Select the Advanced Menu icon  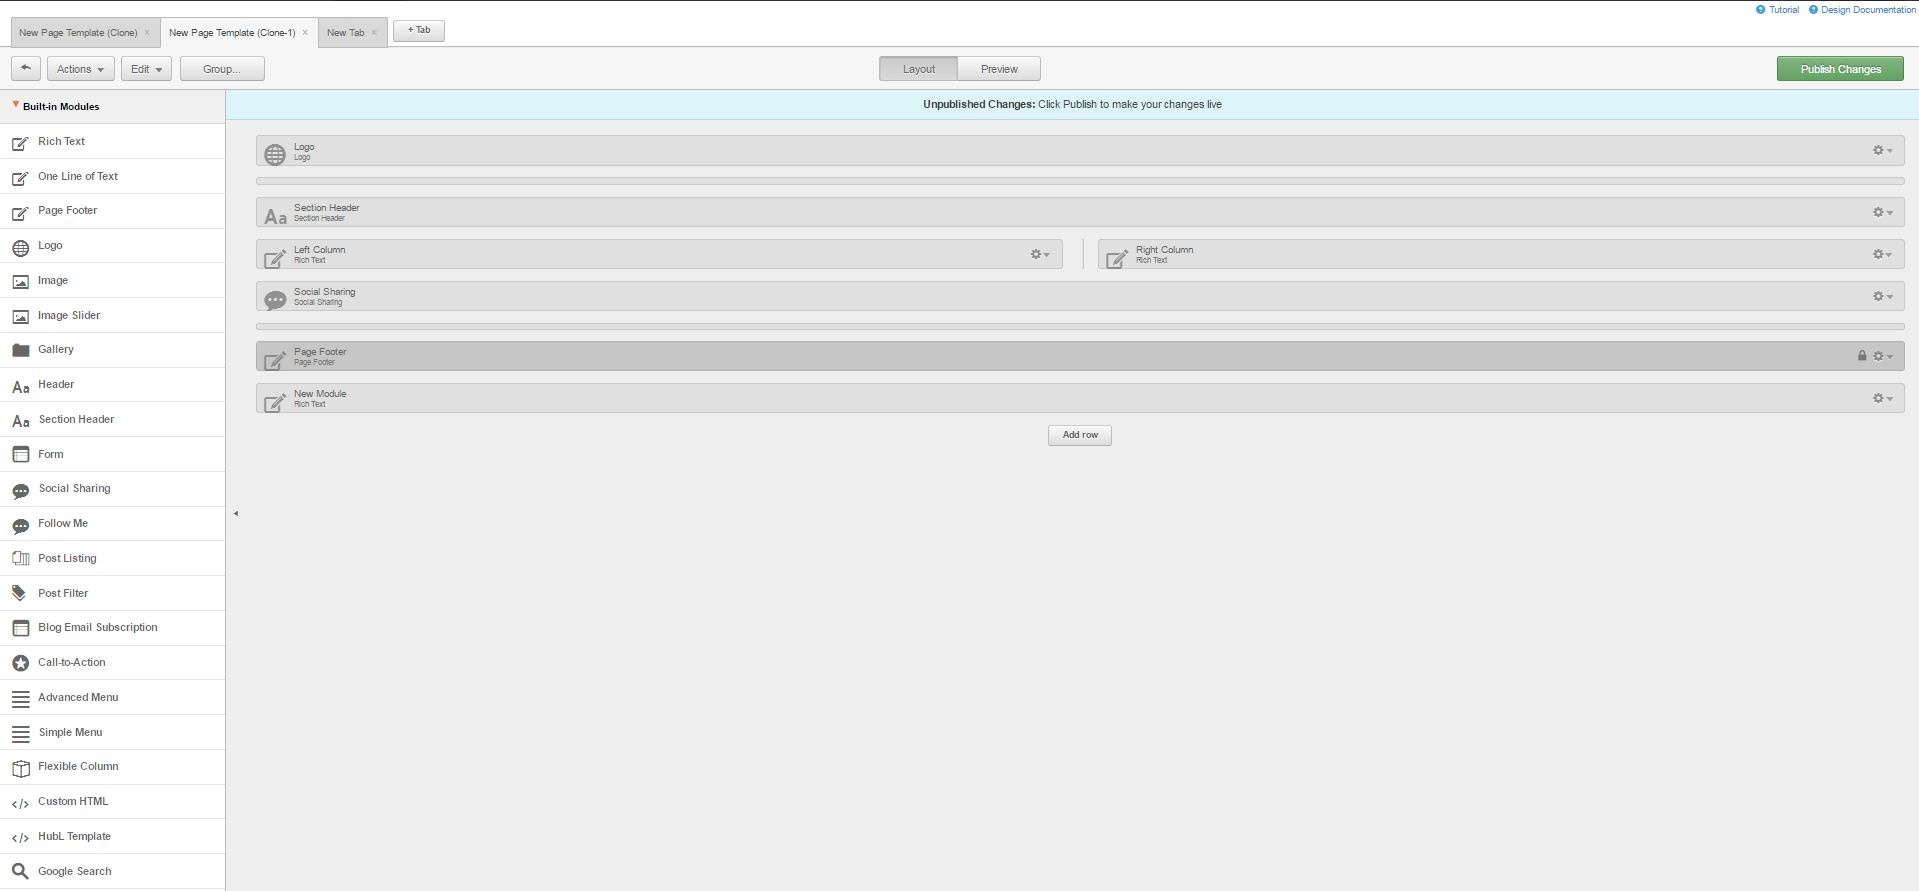click(x=20, y=698)
